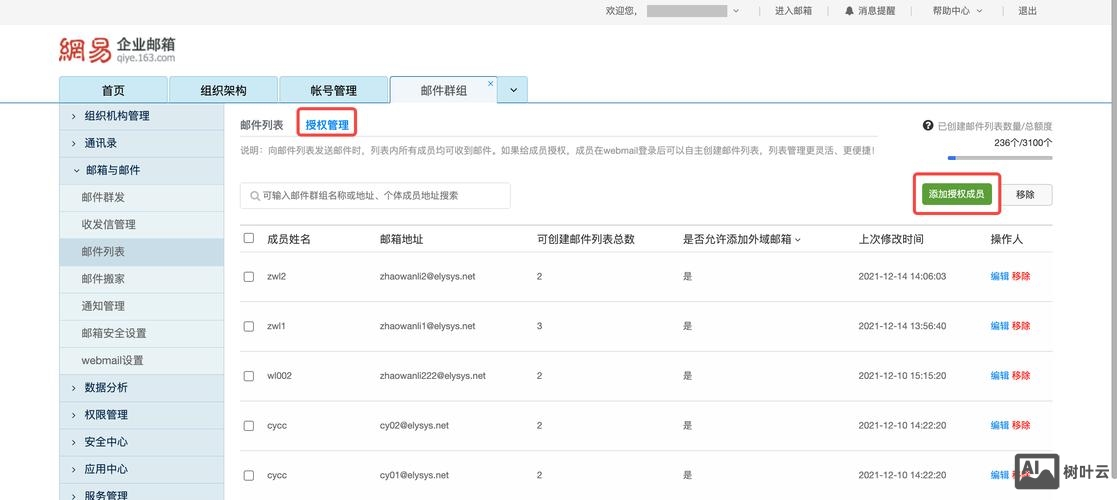Screen dimensions: 1117x500
Task: Tick the select-all checkbox in the table header
Action: tap(249, 238)
